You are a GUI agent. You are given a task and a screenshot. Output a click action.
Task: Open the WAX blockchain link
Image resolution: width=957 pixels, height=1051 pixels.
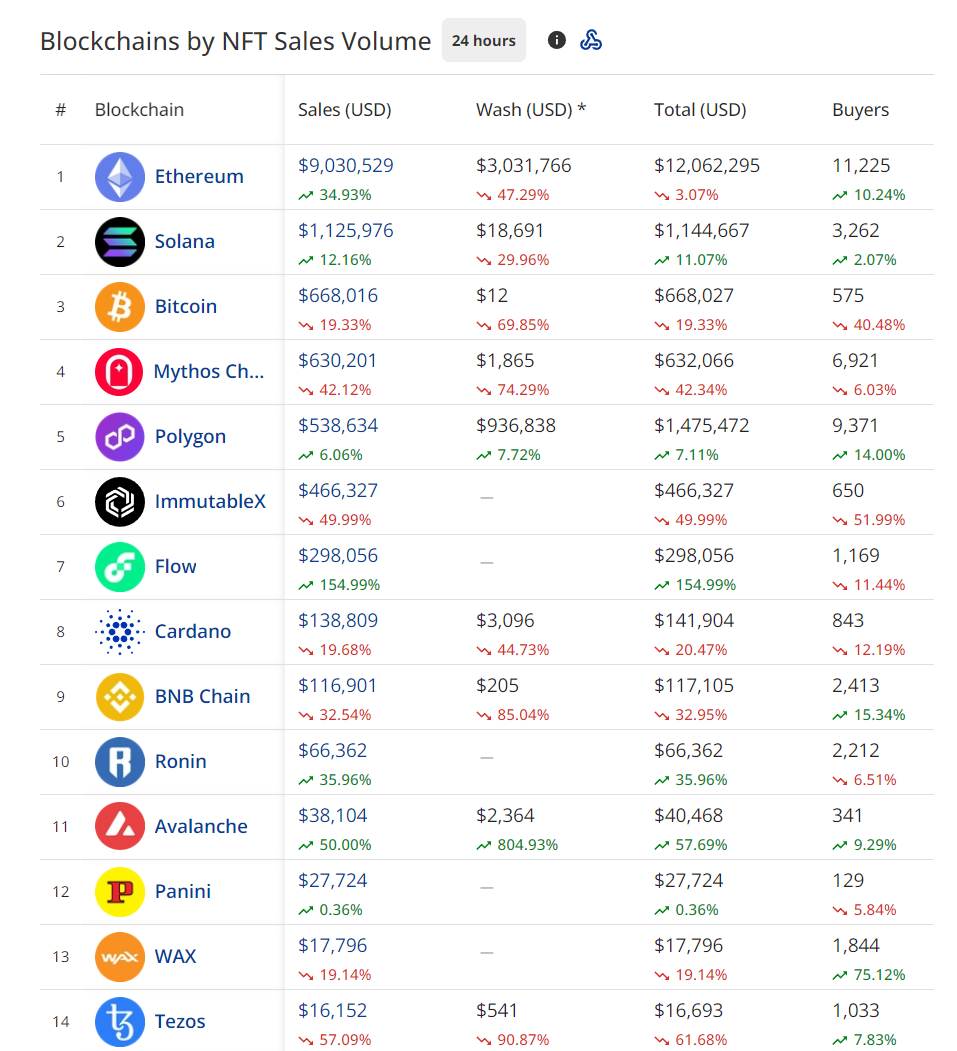[175, 957]
